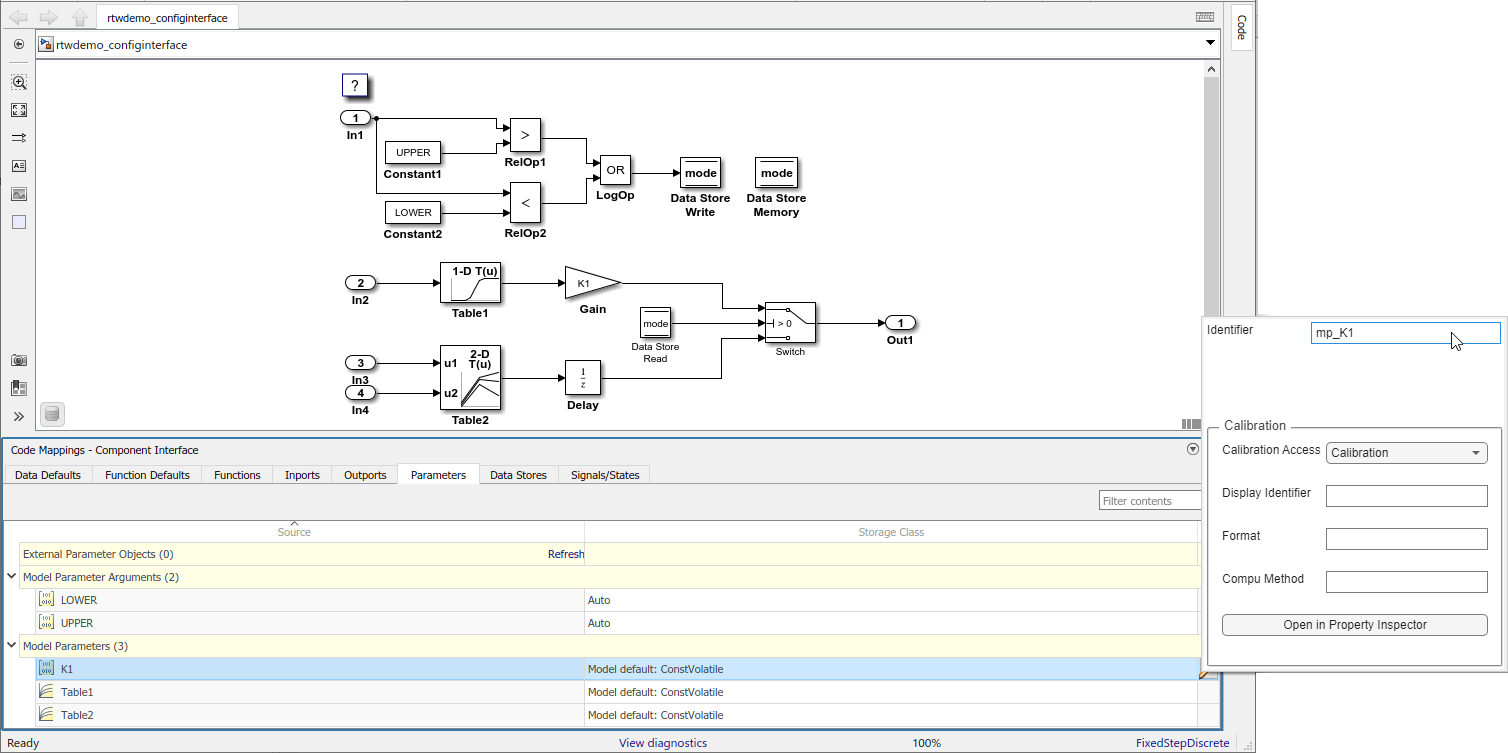Click the keyboard shortcuts icon at top
The image size is (1508, 753).
click(x=1206, y=17)
